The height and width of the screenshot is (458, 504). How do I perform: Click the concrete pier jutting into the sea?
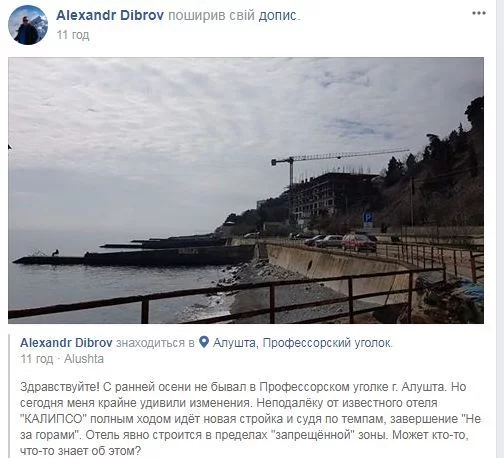(x=133, y=257)
